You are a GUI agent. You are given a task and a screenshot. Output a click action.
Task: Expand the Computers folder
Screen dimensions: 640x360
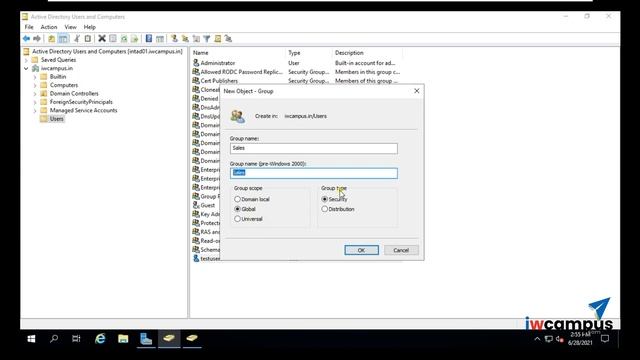click(35, 85)
